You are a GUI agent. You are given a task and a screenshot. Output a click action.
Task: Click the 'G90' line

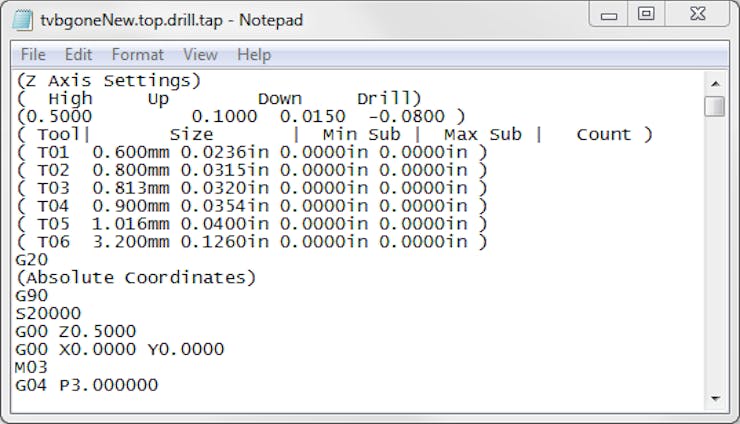pos(32,296)
